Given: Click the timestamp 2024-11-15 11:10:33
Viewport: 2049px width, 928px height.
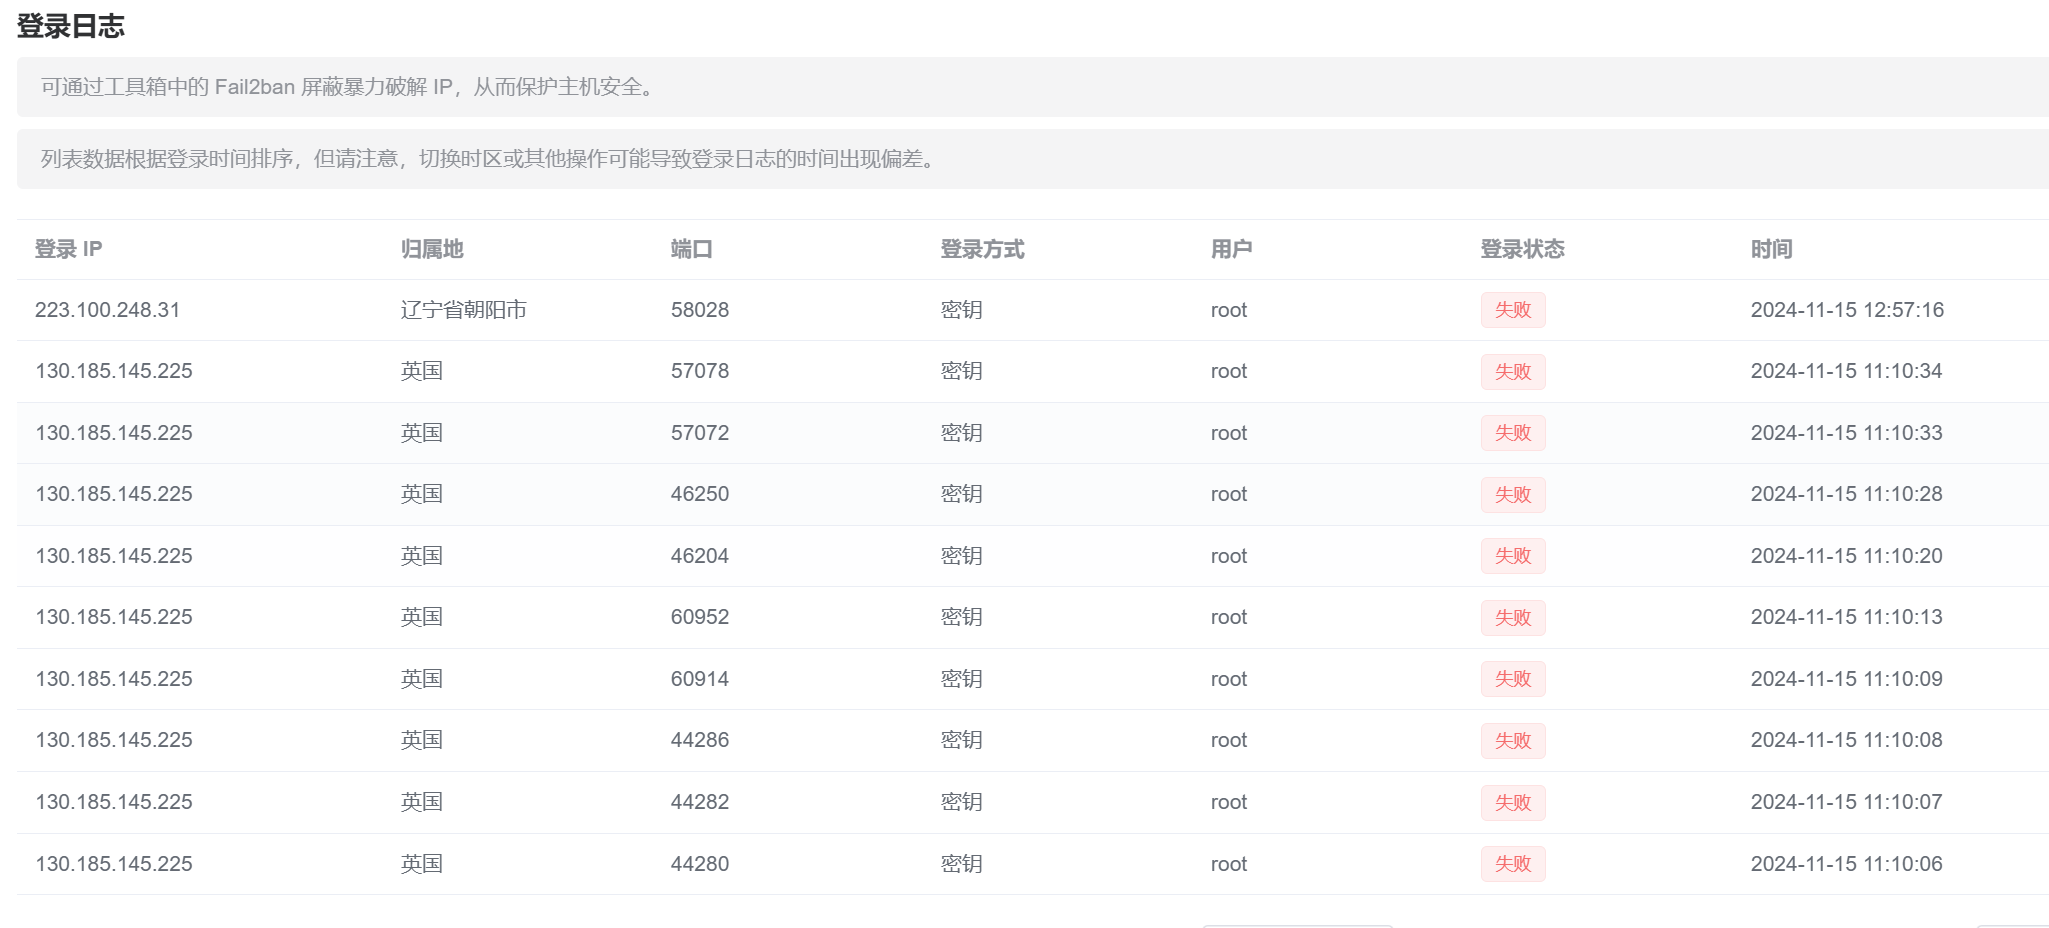Looking at the screenshot, I should pyautogui.click(x=1847, y=433).
